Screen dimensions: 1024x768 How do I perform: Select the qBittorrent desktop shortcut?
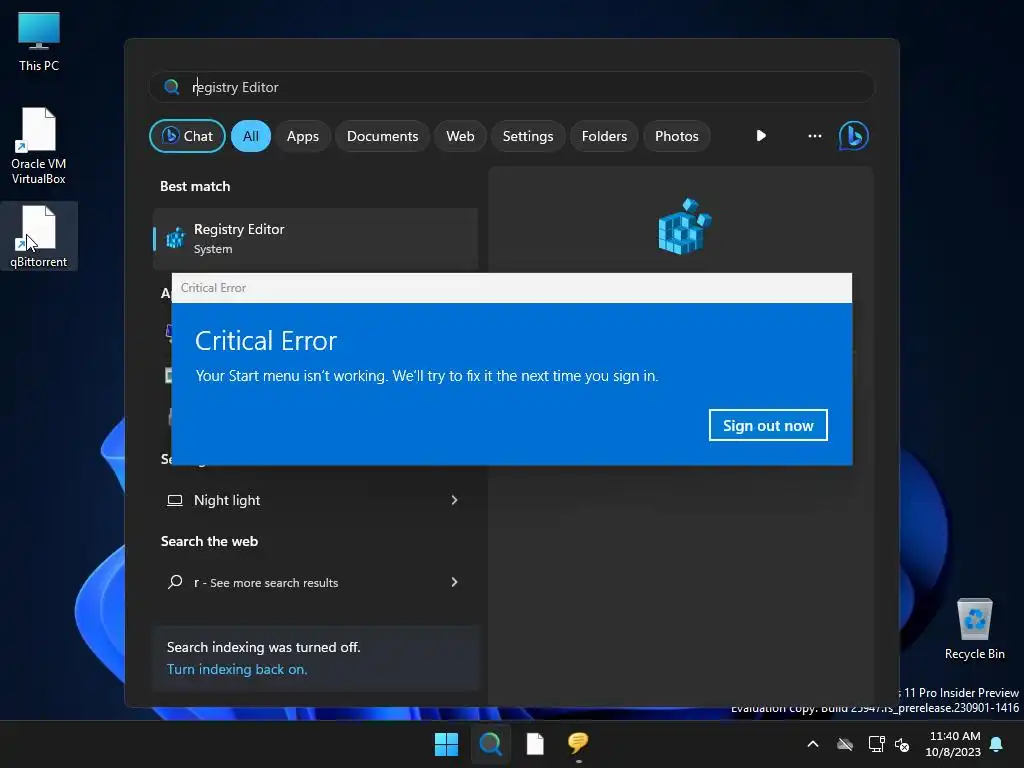39,236
